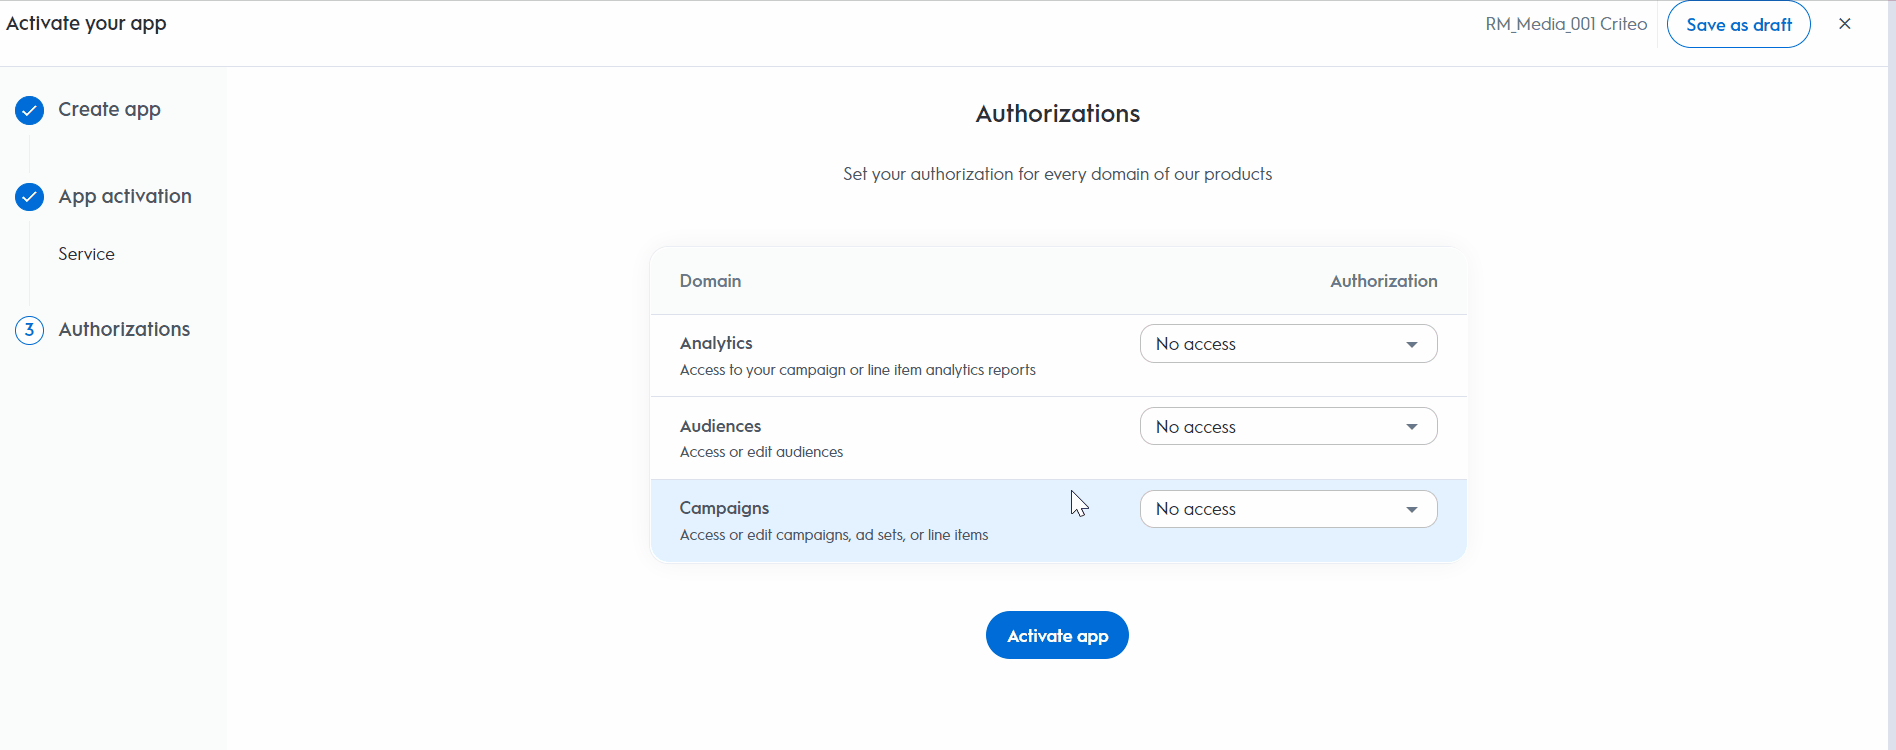Click the Create app checkmark icon

30,110
